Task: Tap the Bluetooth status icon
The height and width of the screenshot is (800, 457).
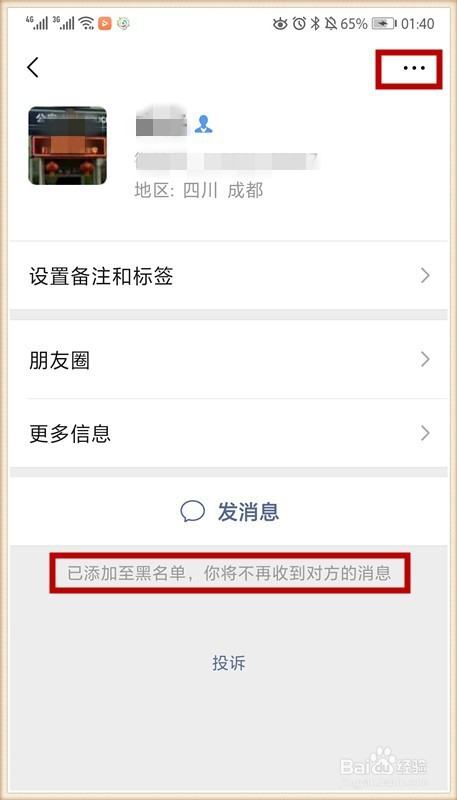Action: click(316, 23)
